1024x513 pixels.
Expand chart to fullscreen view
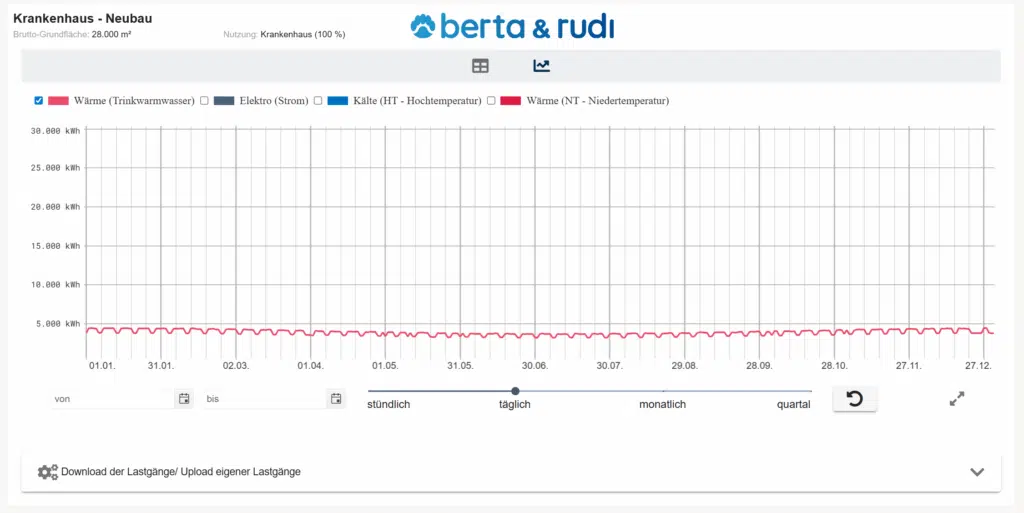(957, 399)
